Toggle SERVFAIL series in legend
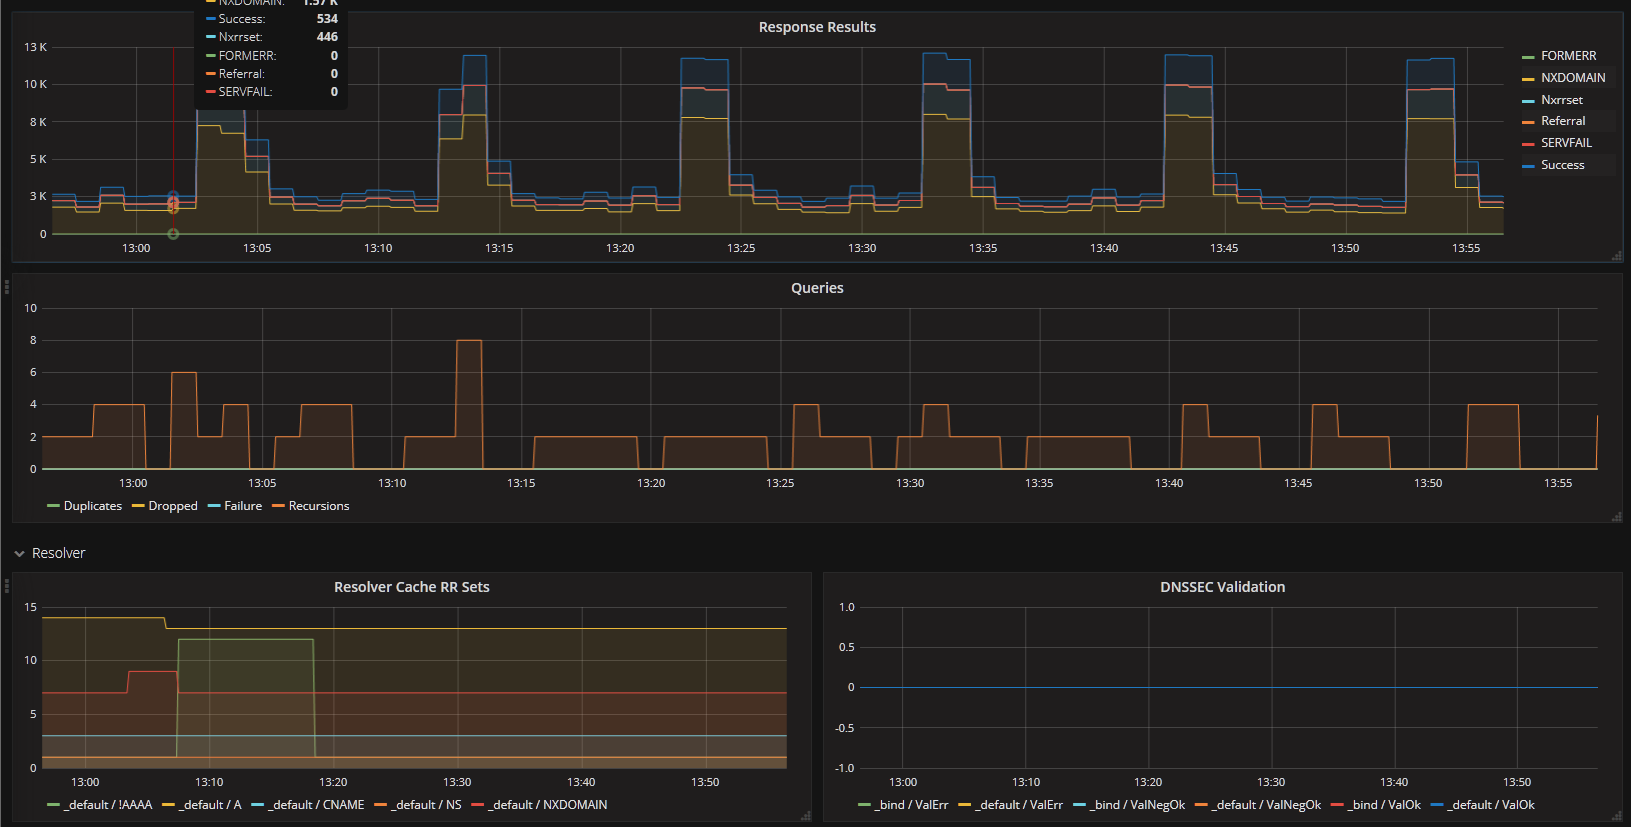This screenshot has height=827, width=1631. coord(1566,143)
